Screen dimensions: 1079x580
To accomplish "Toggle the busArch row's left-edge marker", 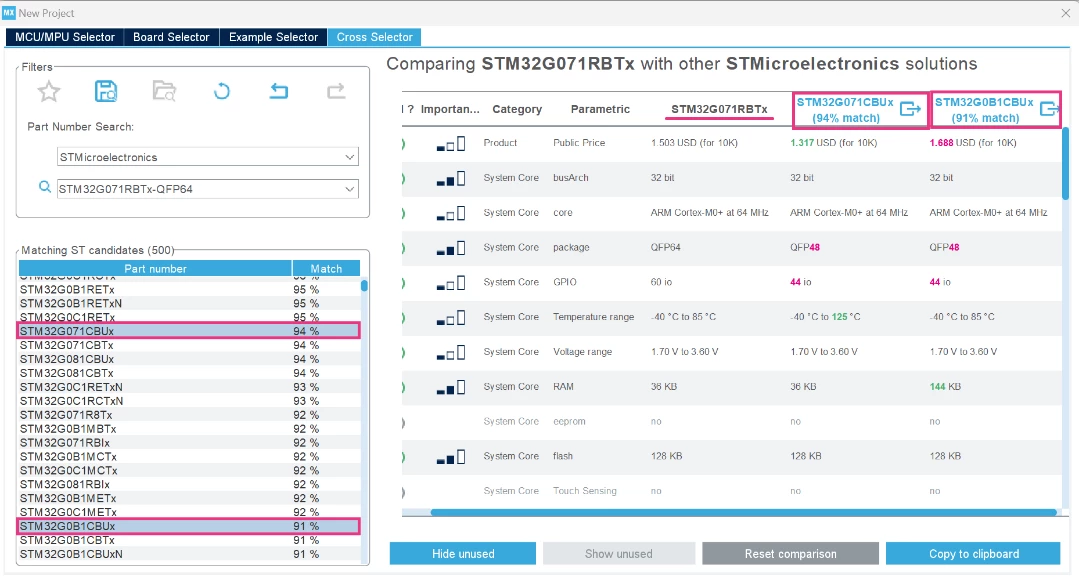I will tap(404, 179).
